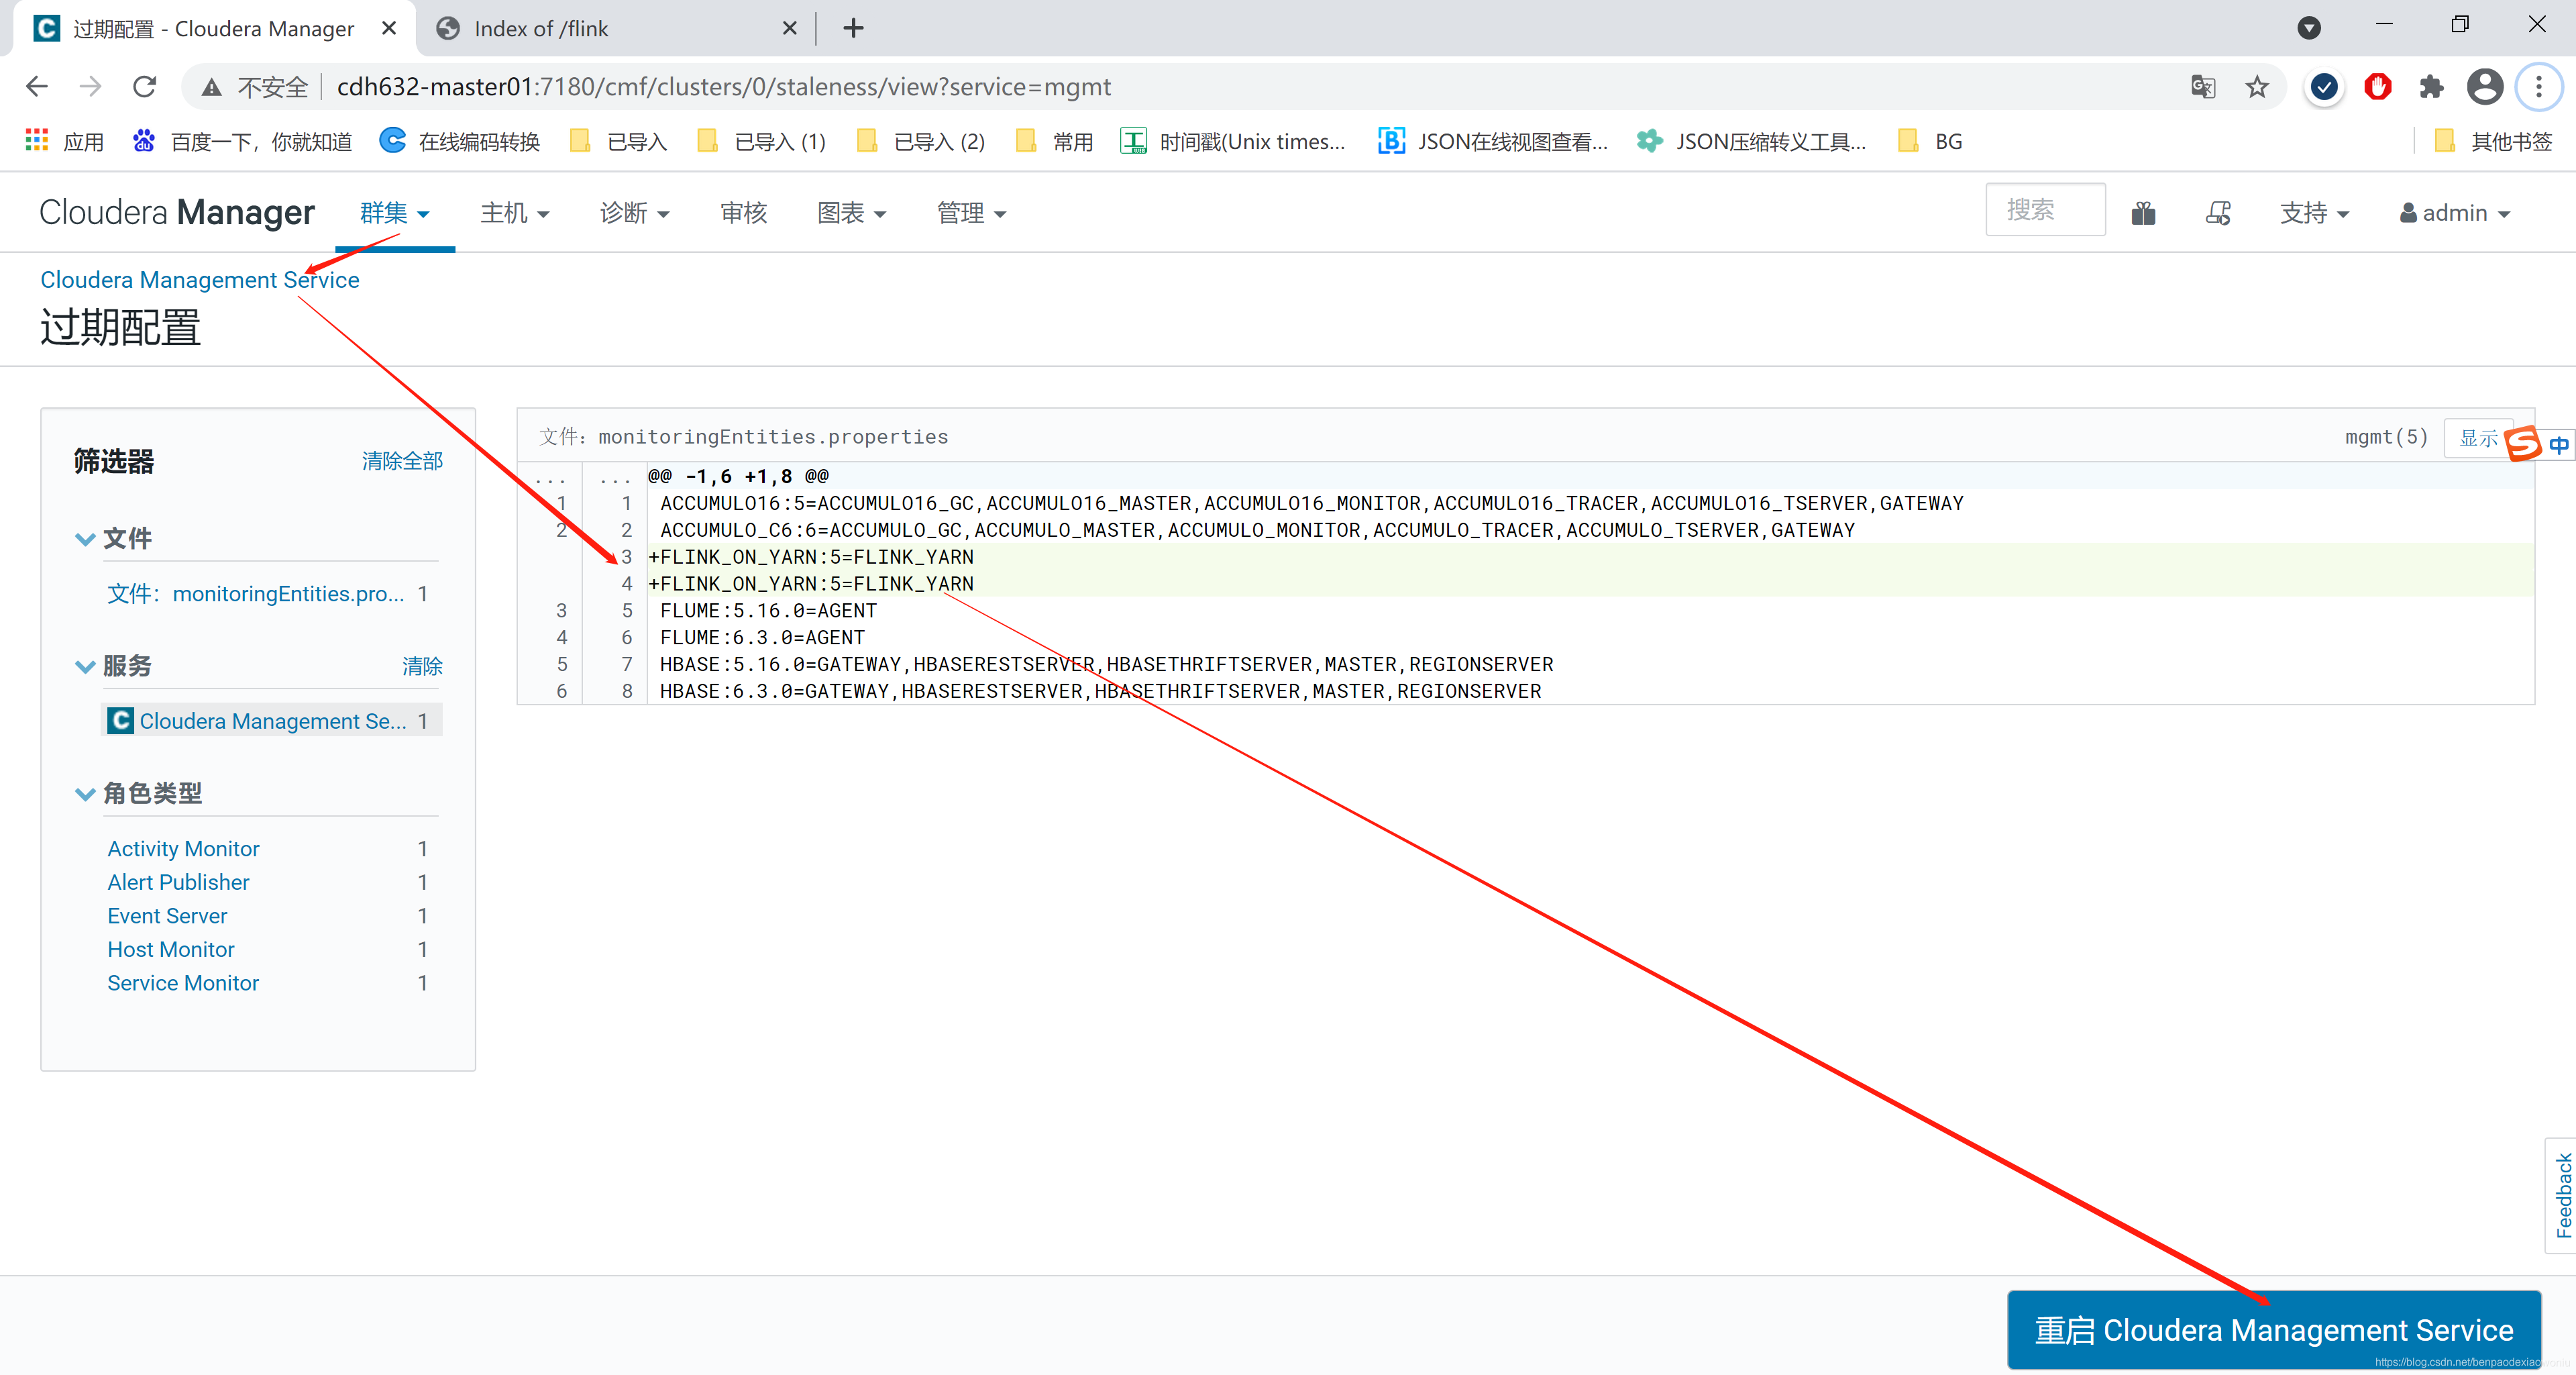Click the gift box icon in Cloudera header
This screenshot has height=1375, width=2576.
pos(2143,213)
